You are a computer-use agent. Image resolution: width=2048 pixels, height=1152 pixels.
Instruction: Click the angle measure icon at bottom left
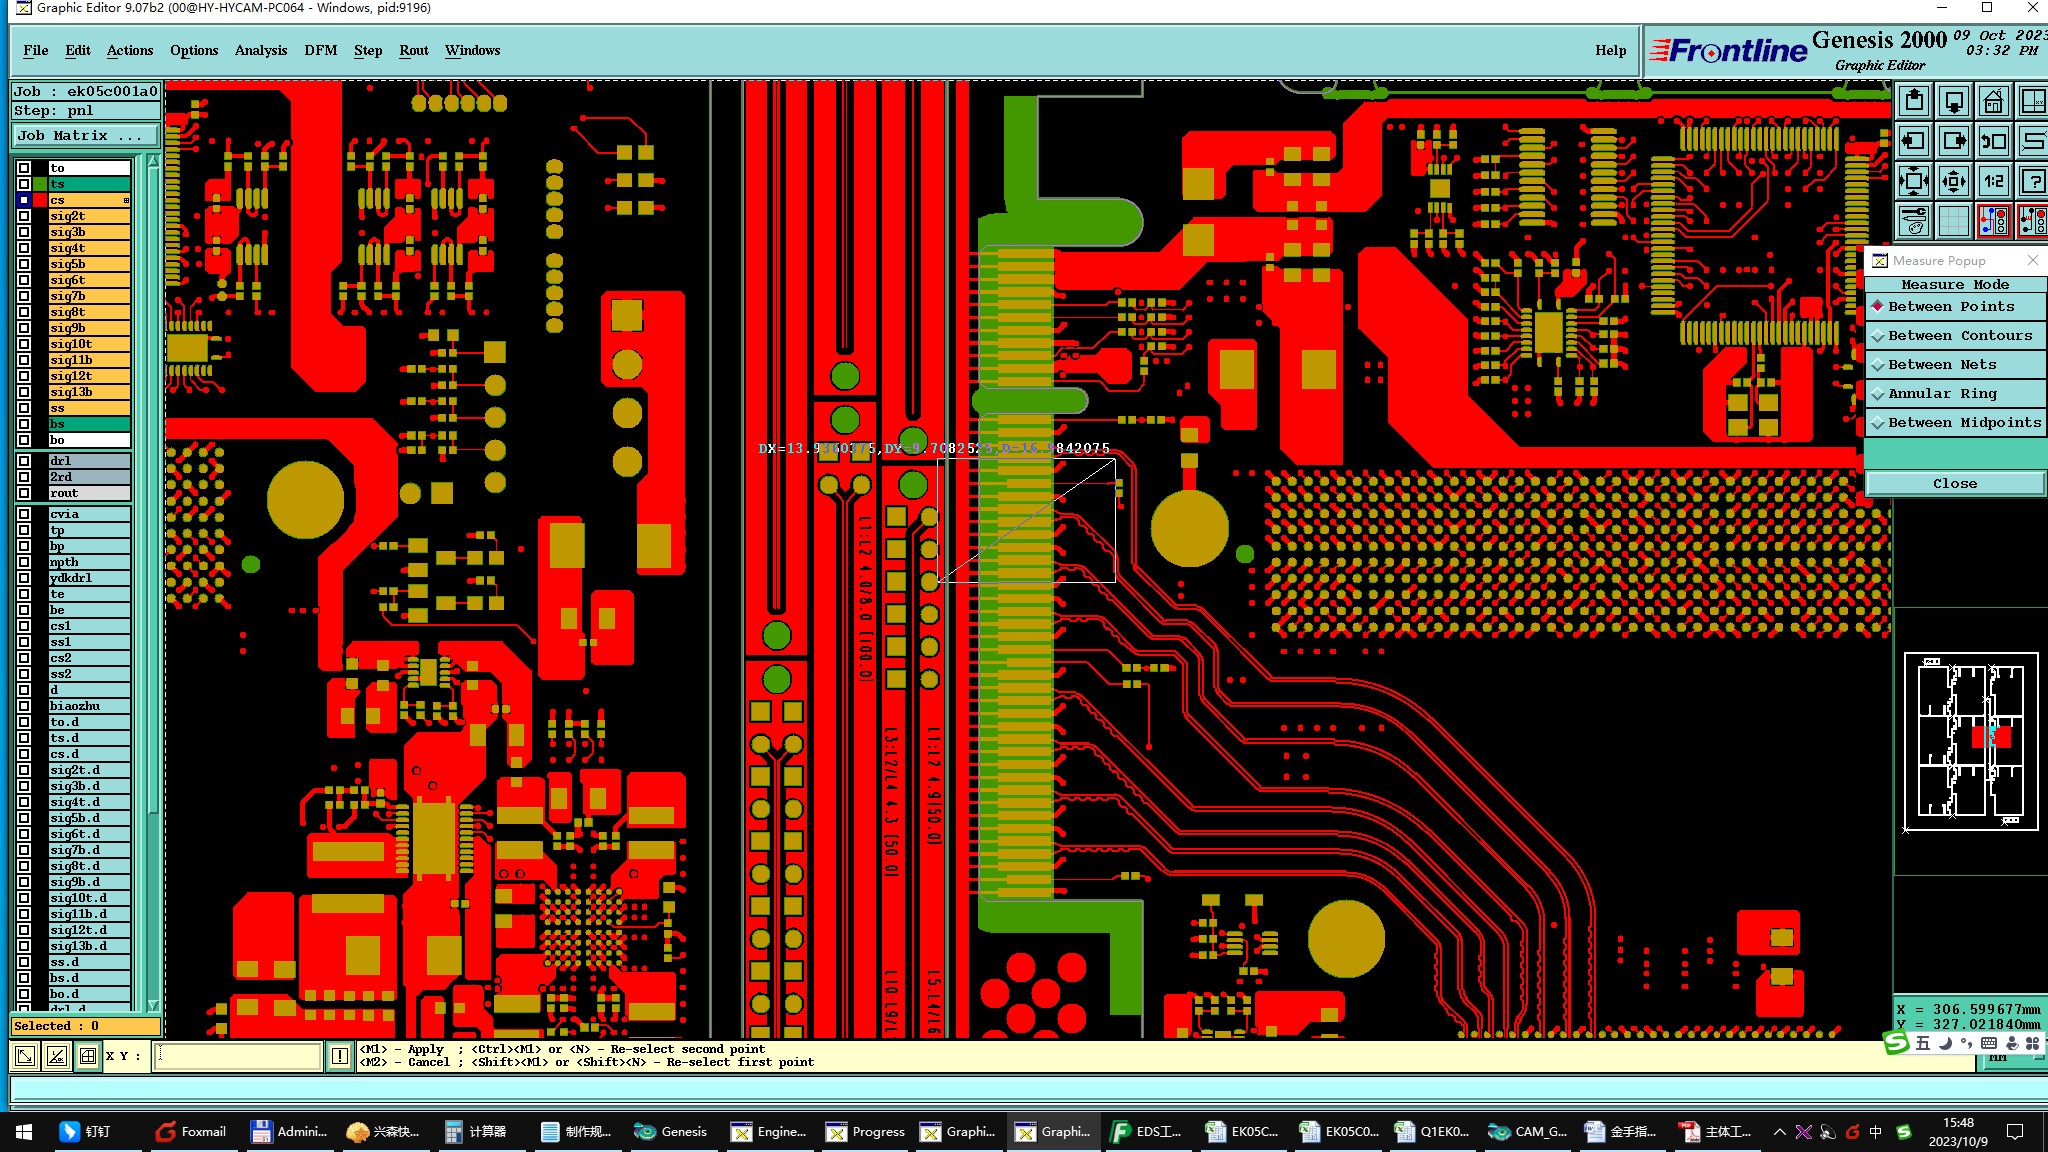[57, 1055]
